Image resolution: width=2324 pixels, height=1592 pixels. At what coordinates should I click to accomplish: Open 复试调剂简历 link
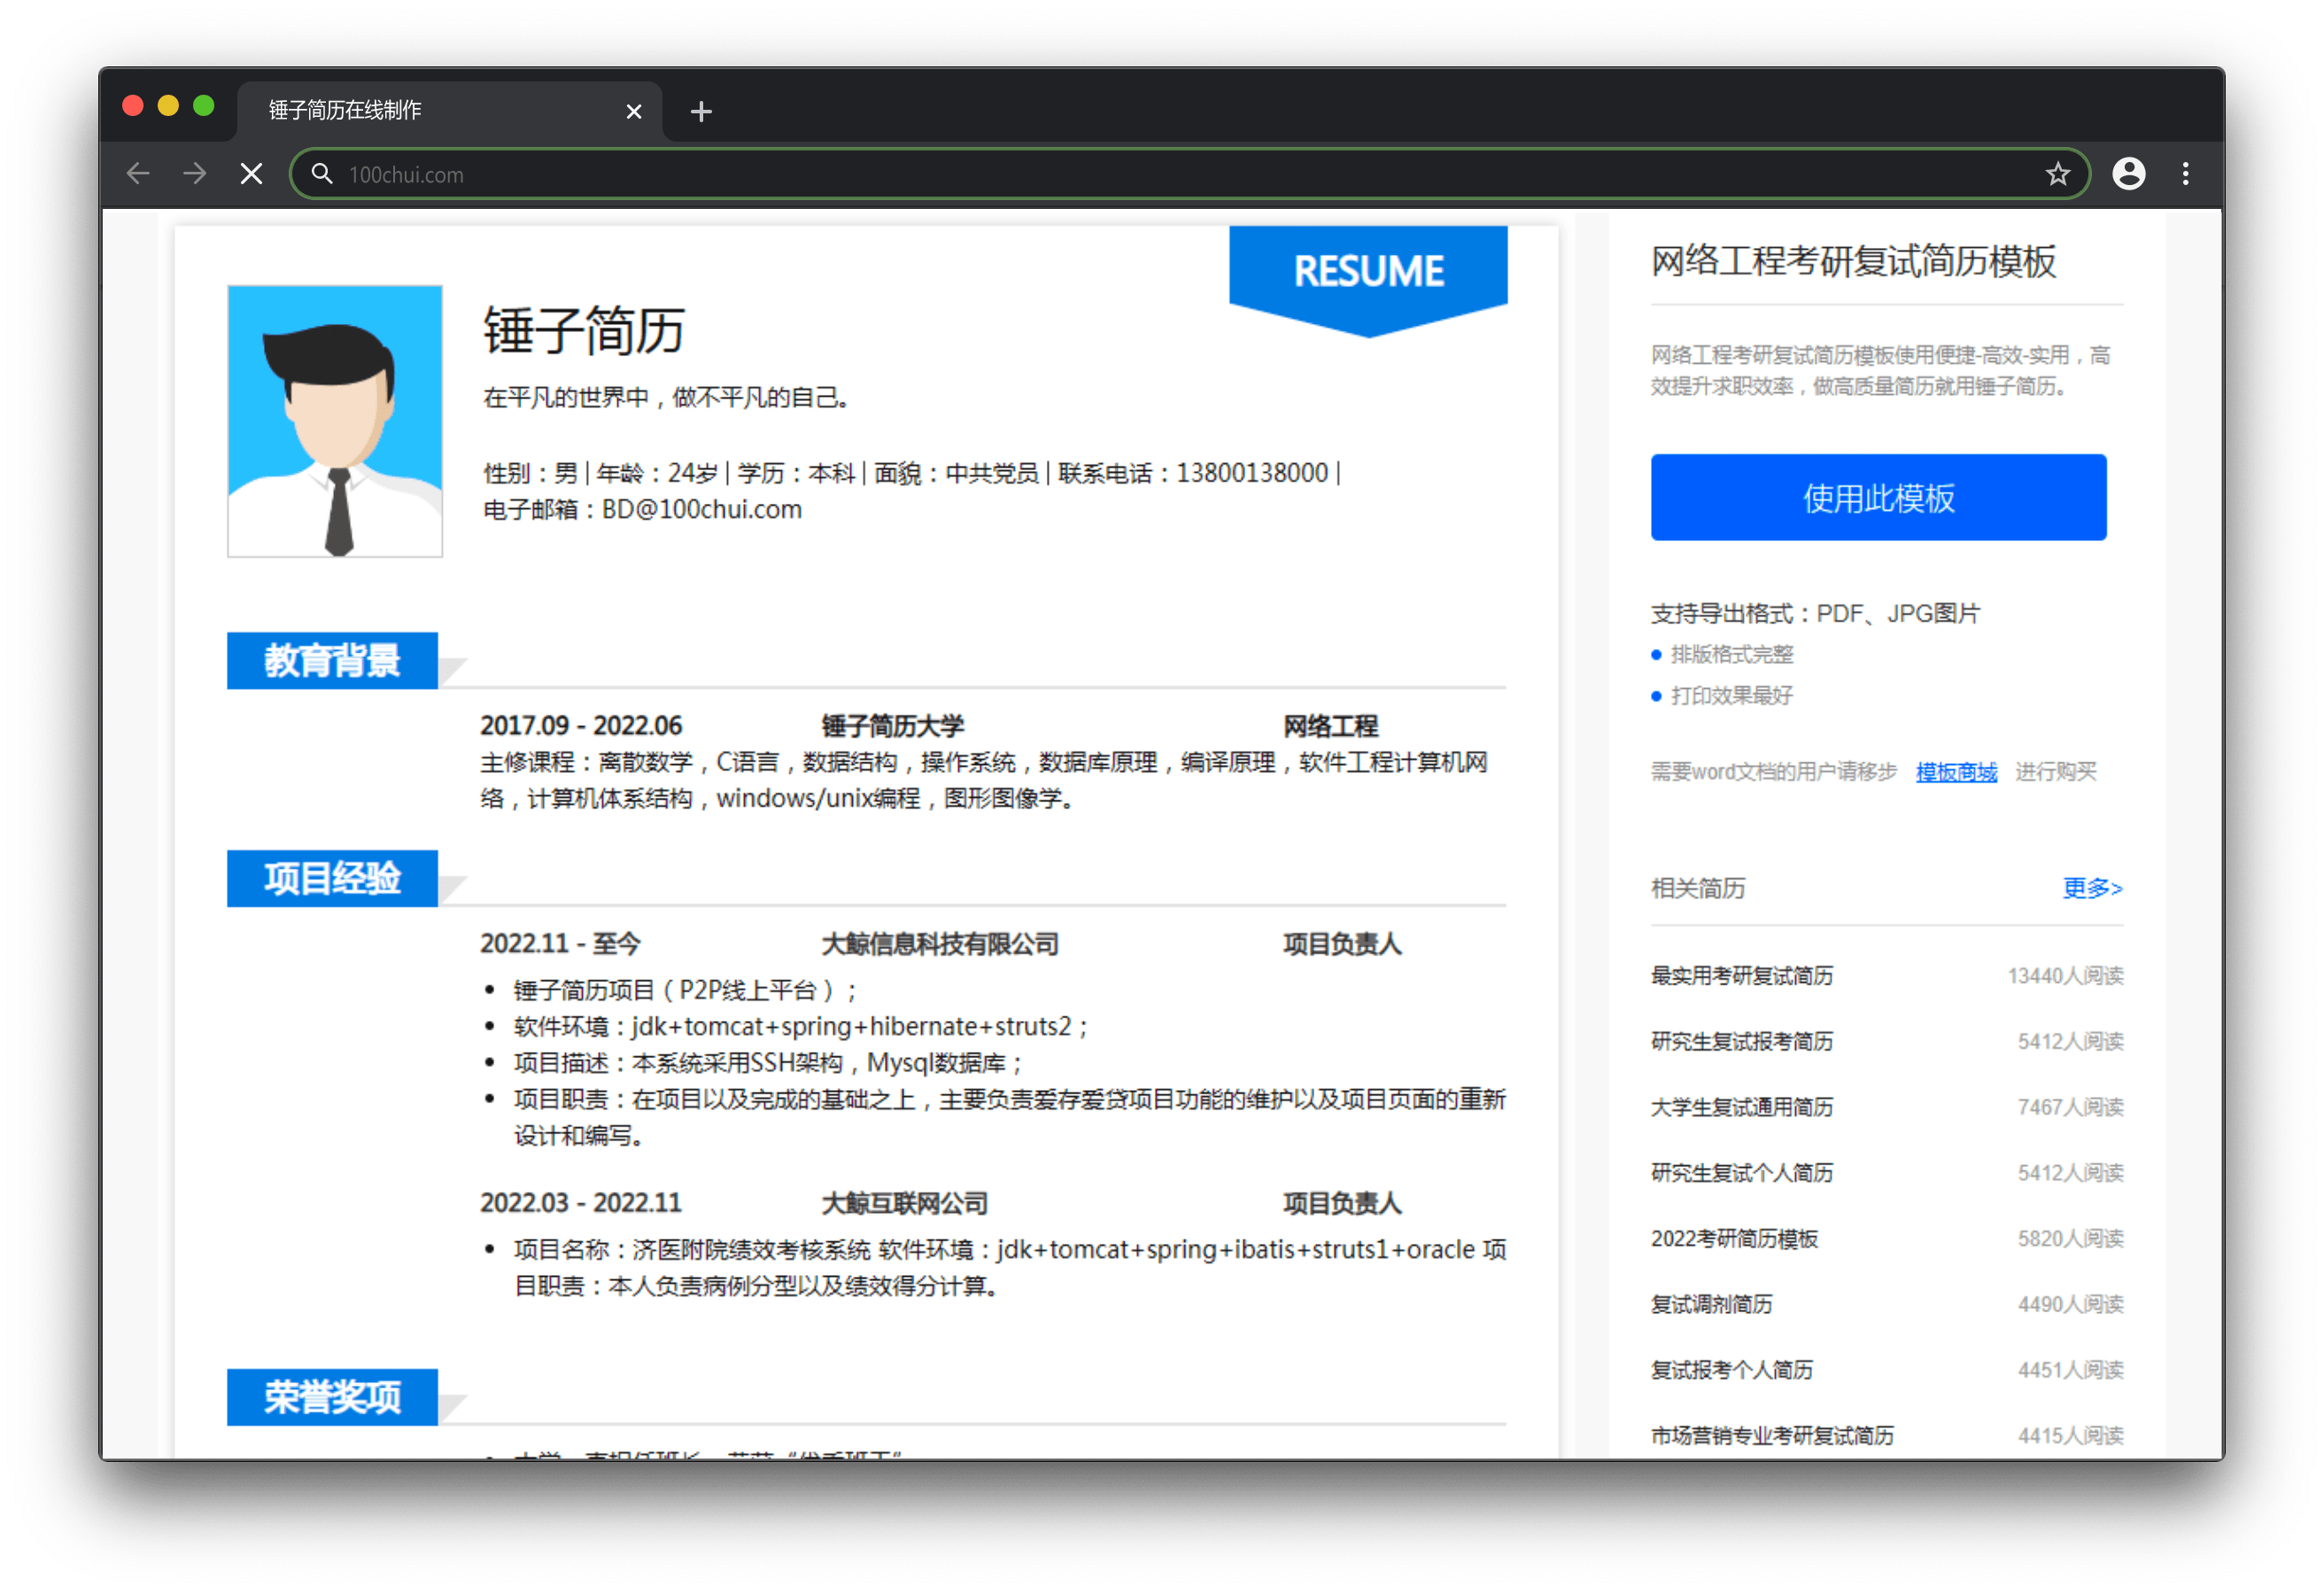(x=1711, y=1304)
